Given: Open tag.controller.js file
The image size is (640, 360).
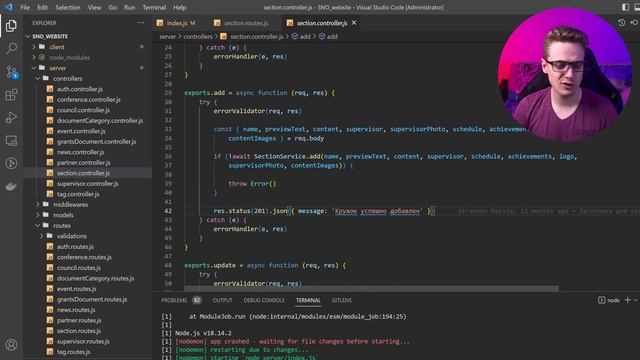Looking at the screenshot, I should (78, 194).
